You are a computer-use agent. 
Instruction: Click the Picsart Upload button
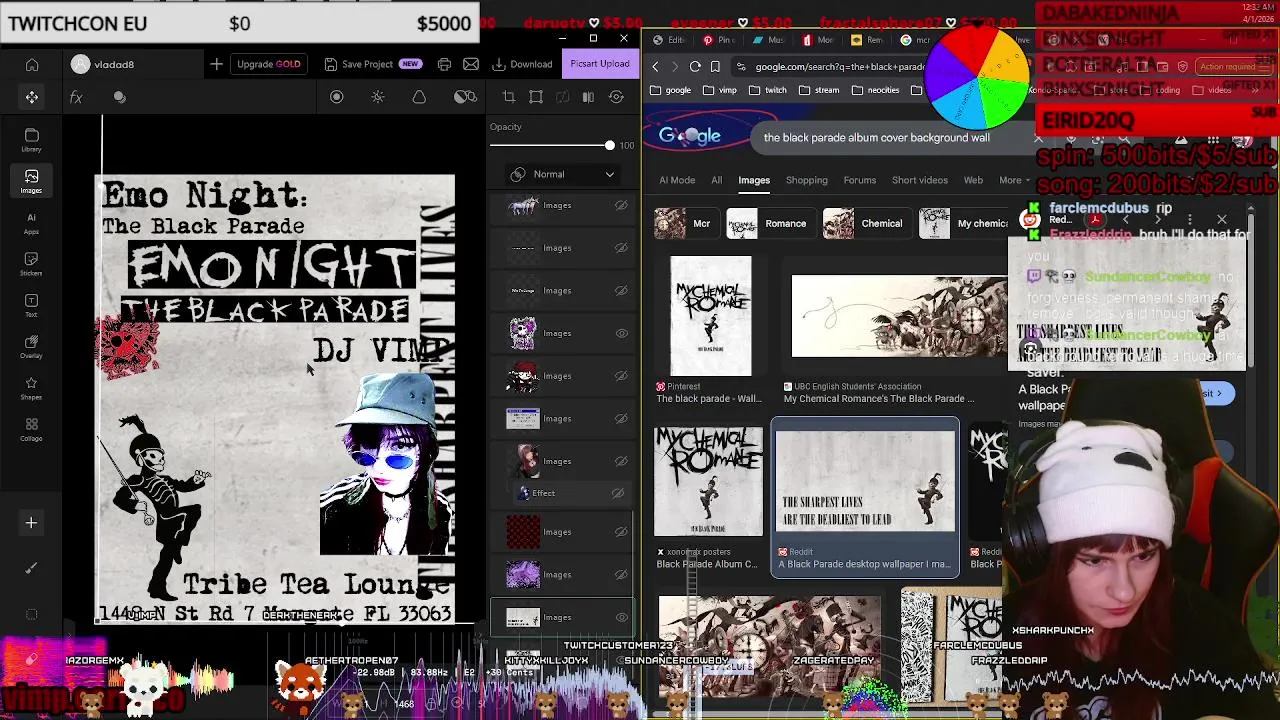[x=600, y=64]
